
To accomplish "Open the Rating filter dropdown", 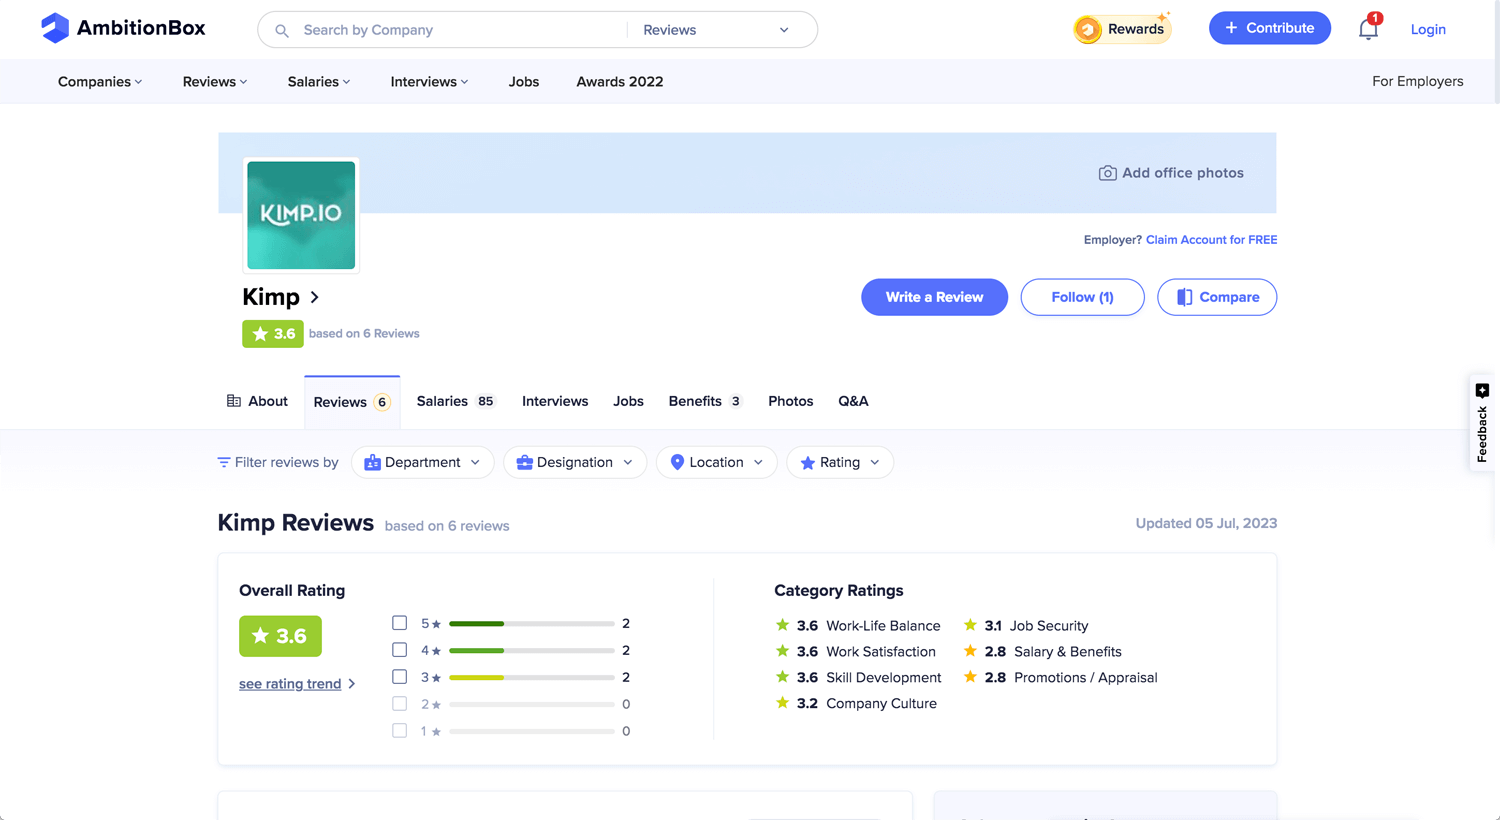I will click(840, 462).
